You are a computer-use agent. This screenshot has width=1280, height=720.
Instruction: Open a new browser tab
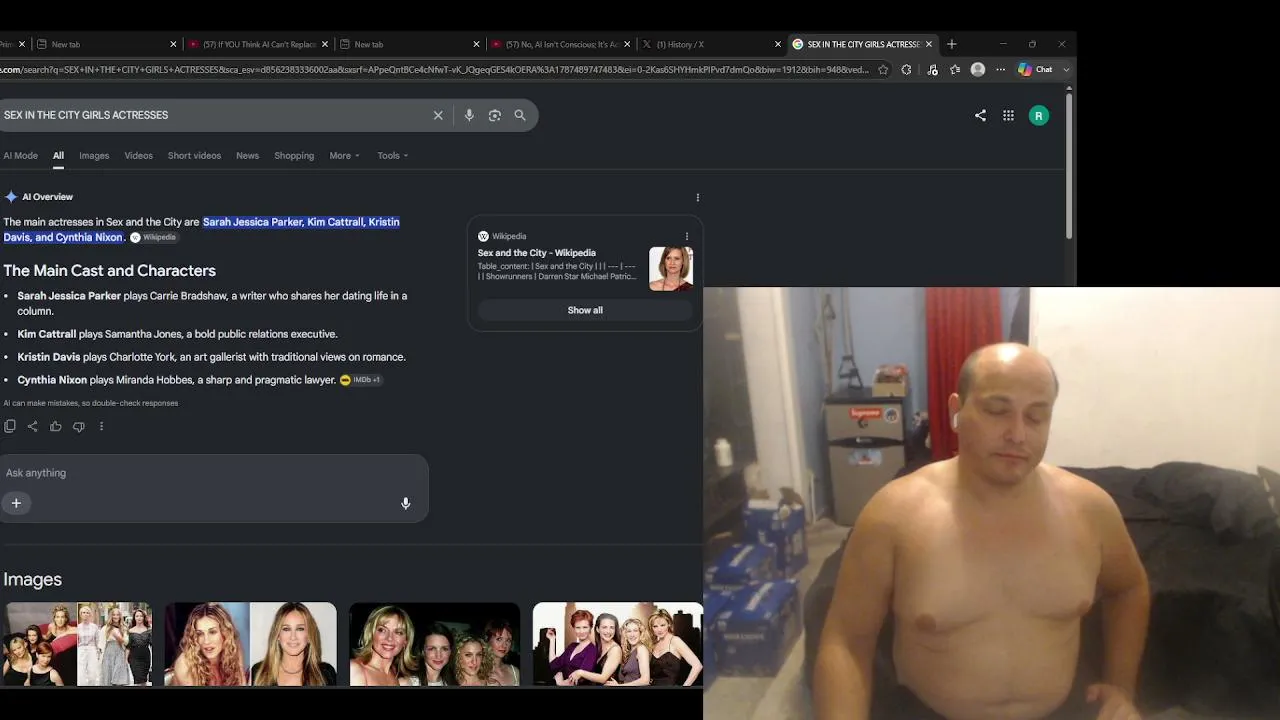pos(952,44)
